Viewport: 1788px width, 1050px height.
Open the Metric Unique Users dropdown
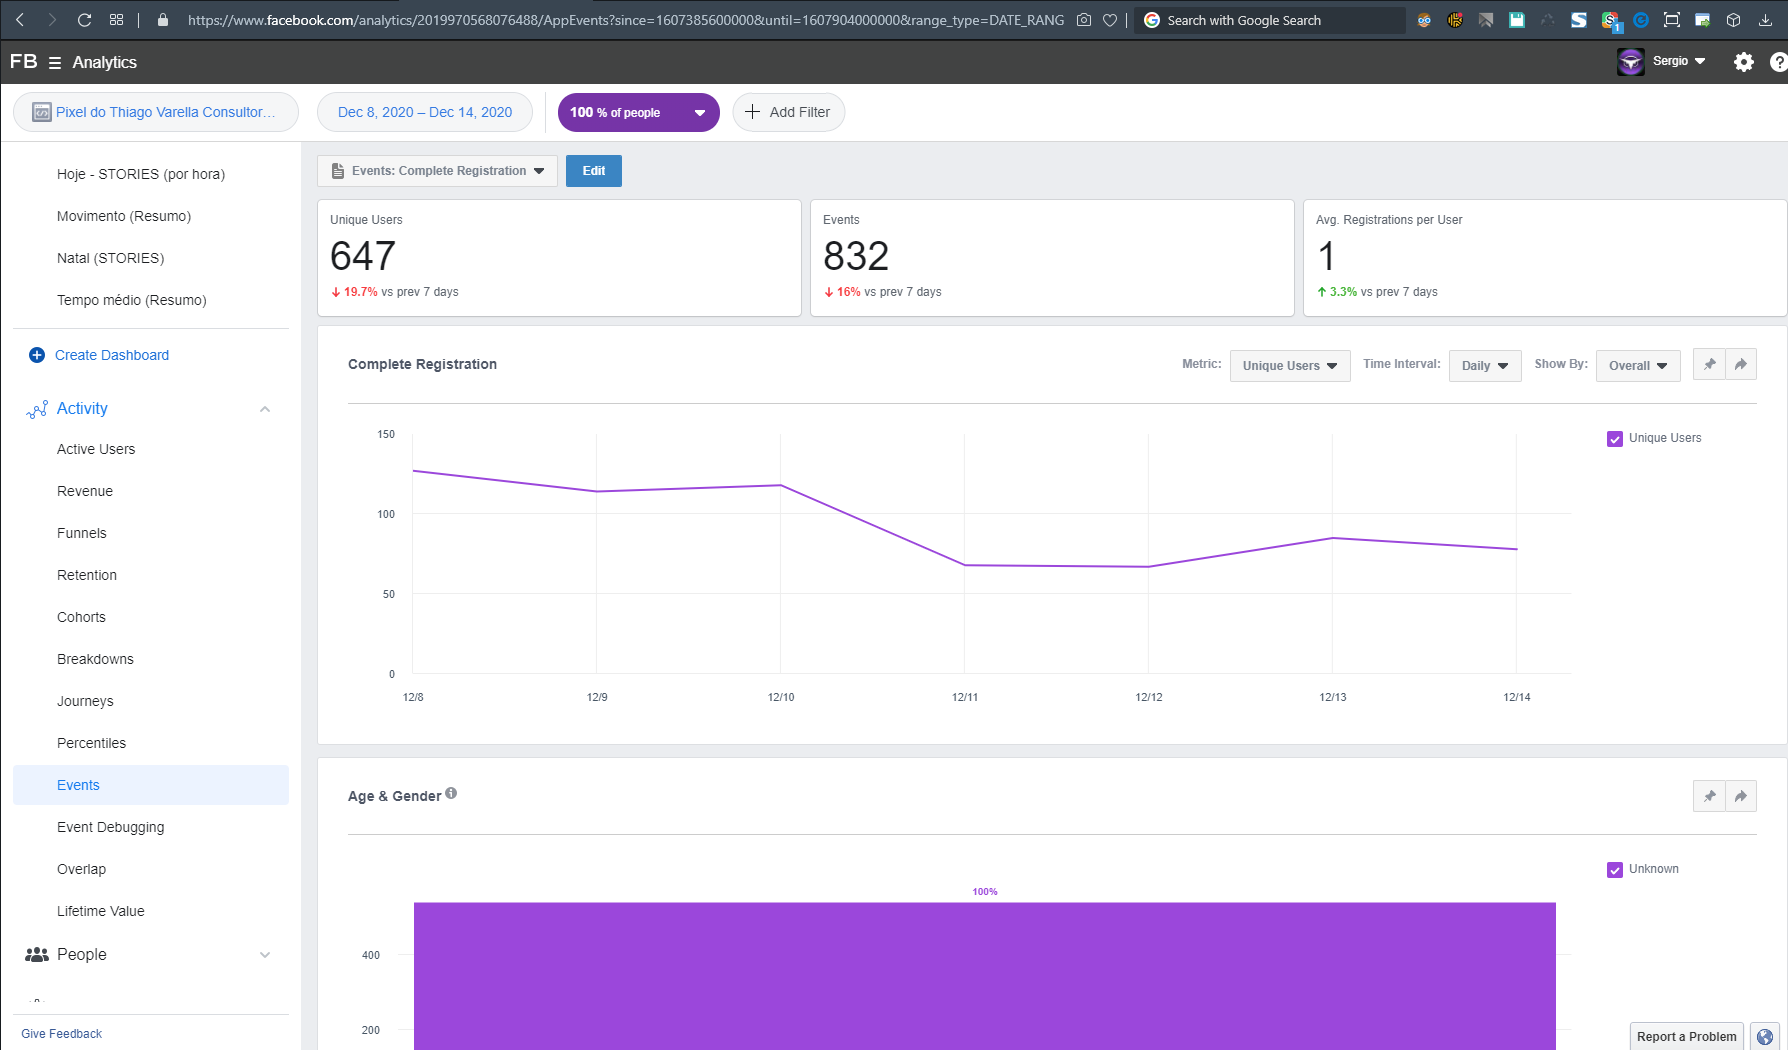click(1289, 365)
